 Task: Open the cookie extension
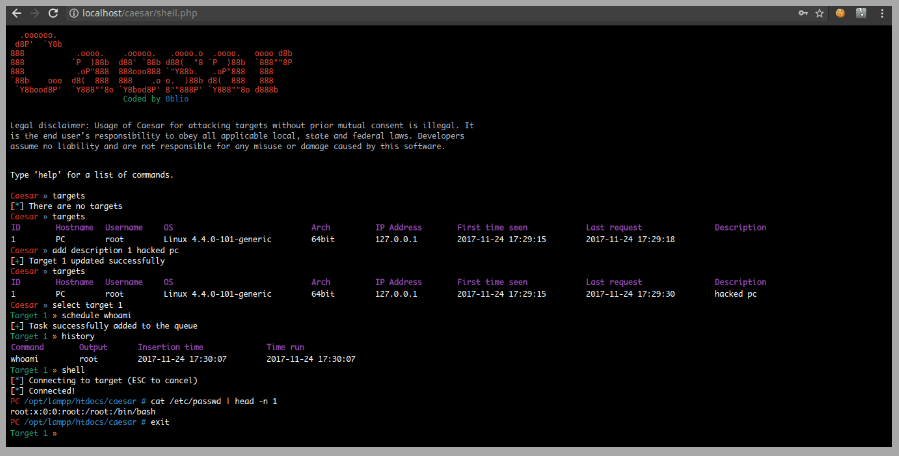(x=841, y=13)
